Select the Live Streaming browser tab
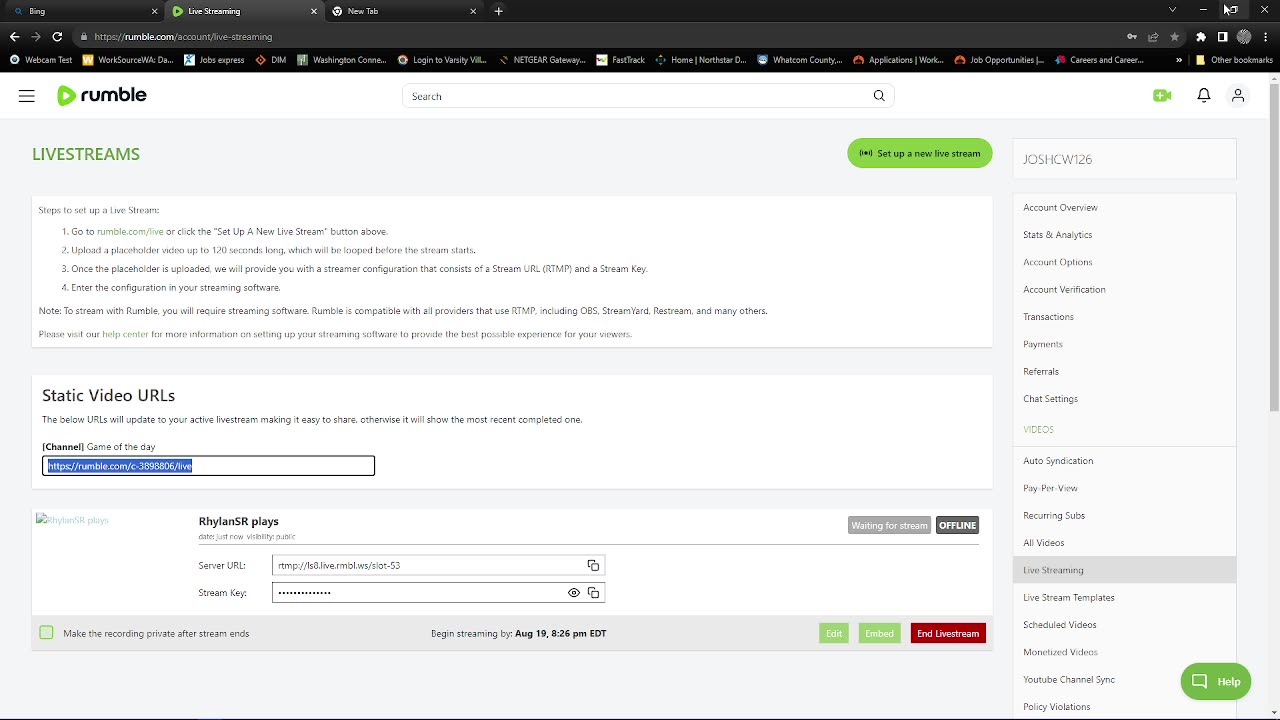 coord(244,11)
